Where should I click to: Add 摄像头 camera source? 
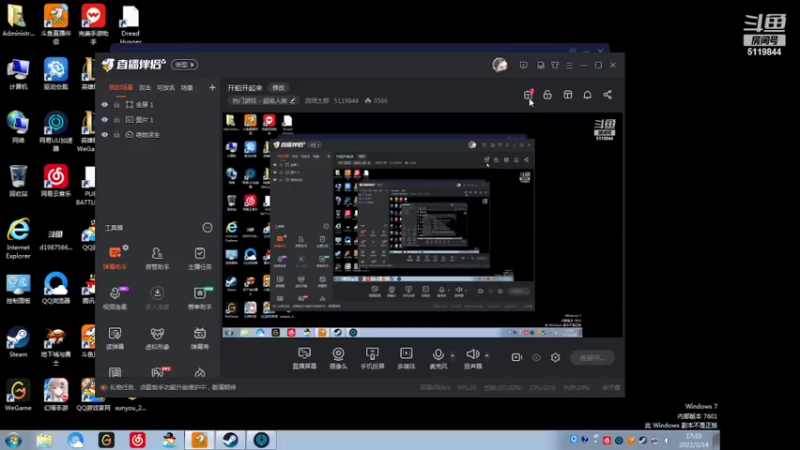click(338, 358)
